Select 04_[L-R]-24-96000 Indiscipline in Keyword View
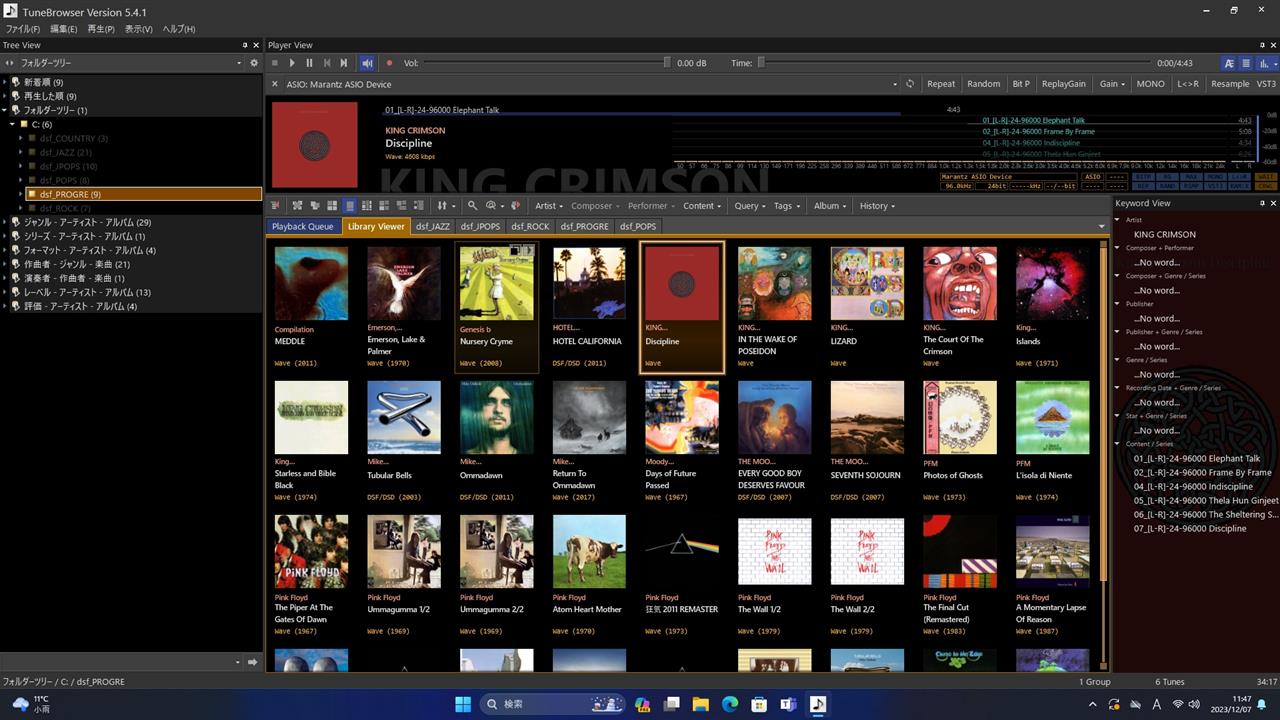Screen dimensions: 1280x720 1193,486
